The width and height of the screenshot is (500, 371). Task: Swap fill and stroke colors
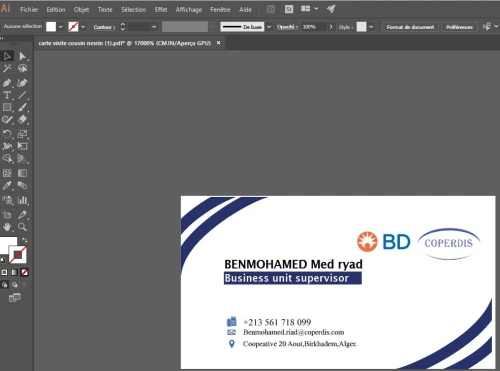(25, 240)
